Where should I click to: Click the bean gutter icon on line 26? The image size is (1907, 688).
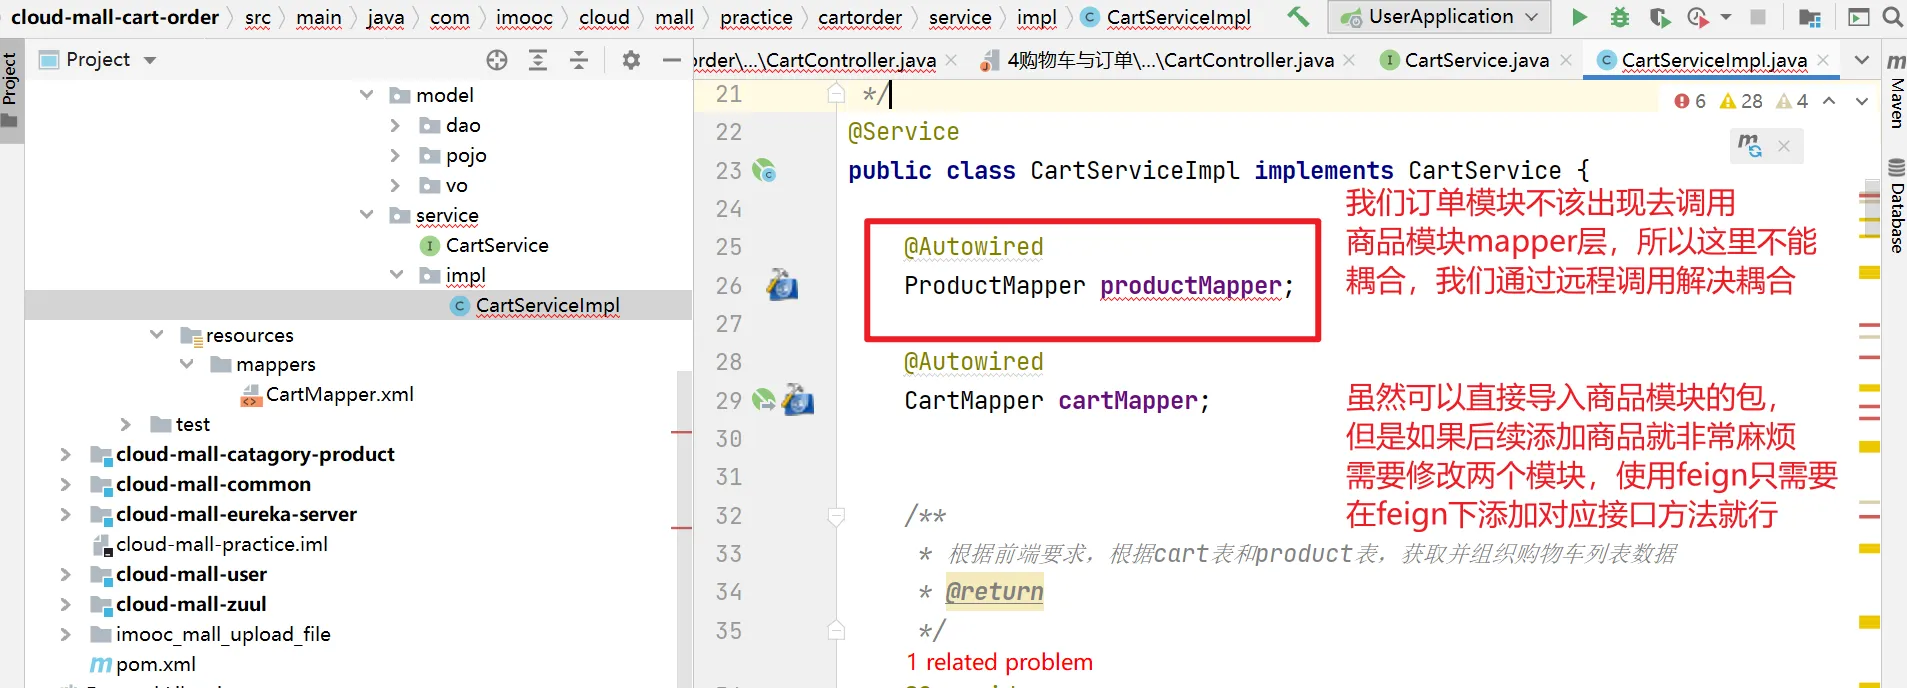[782, 285]
